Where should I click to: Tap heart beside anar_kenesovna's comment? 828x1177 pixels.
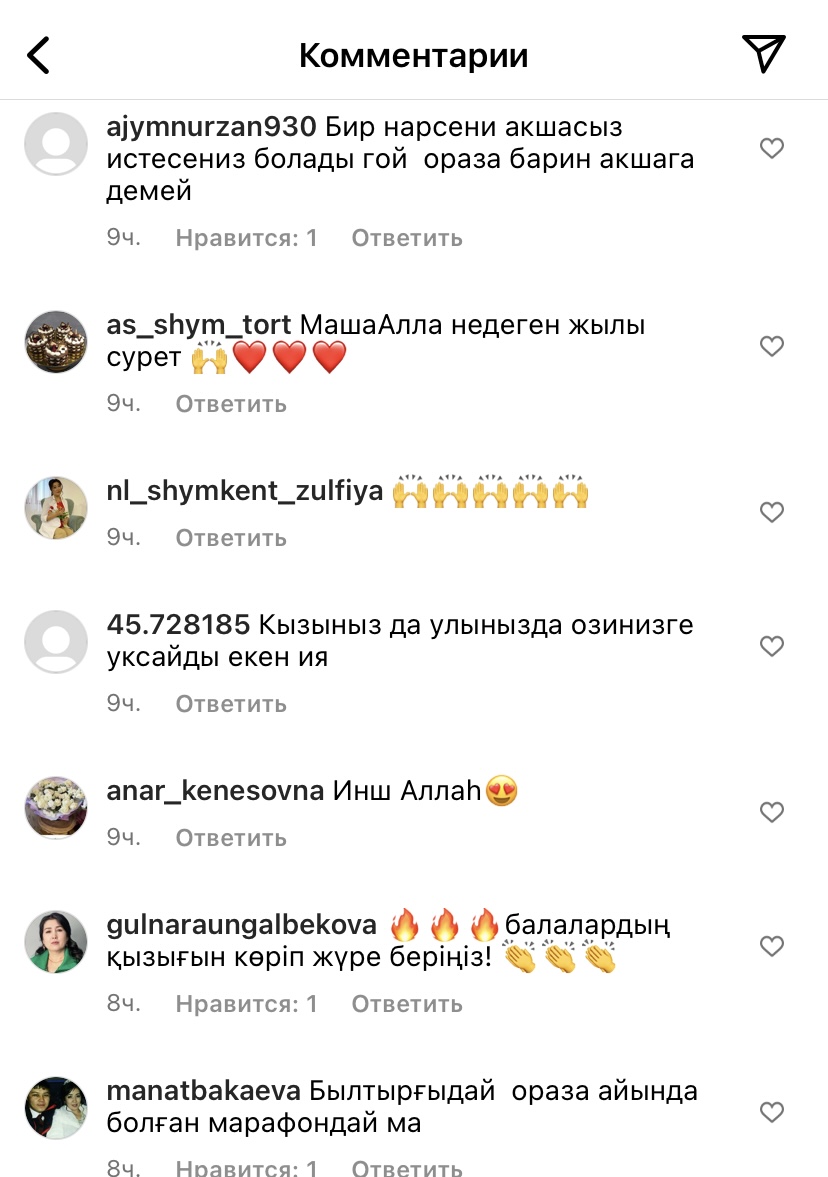pyautogui.click(x=772, y=812)
